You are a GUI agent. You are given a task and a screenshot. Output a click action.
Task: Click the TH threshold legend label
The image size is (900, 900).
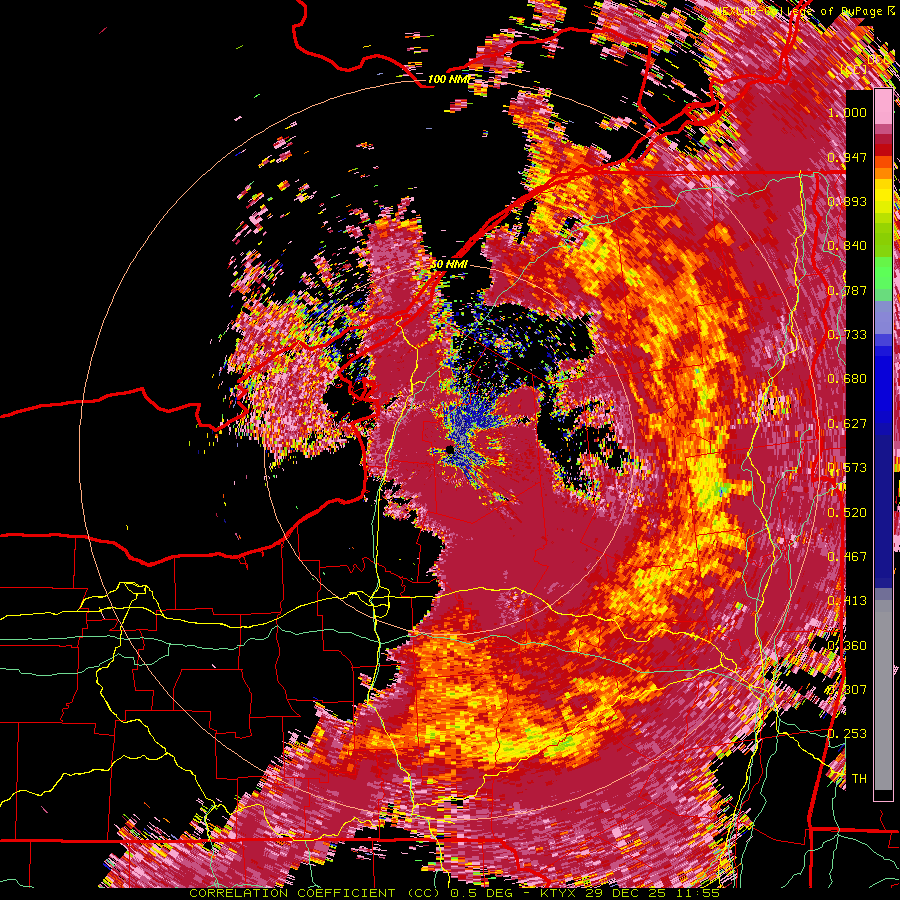click(x=859, y=779)
